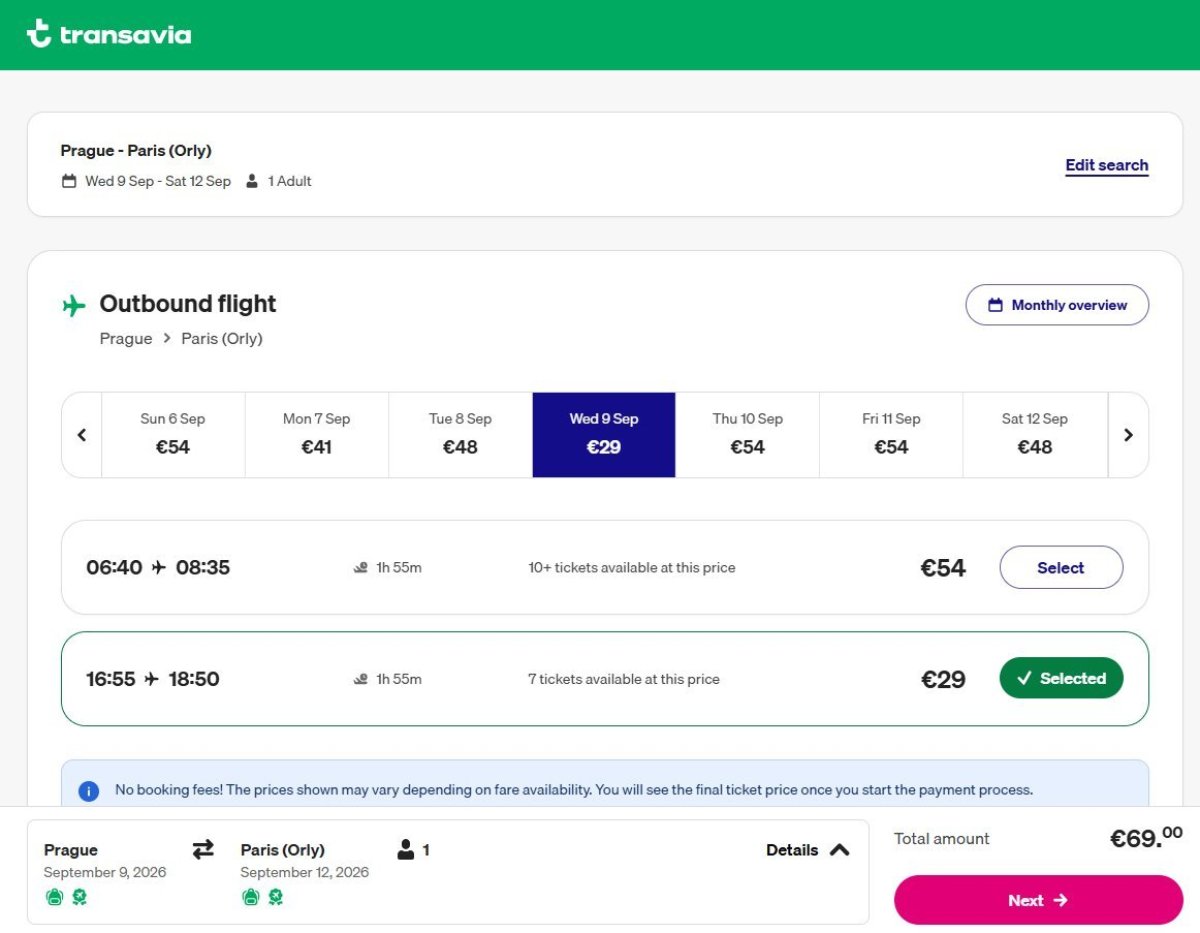Viewport: 1200px width, 933px height.
Task: Click the green airplane icon by Outbound flight
Action: point(74,305)
